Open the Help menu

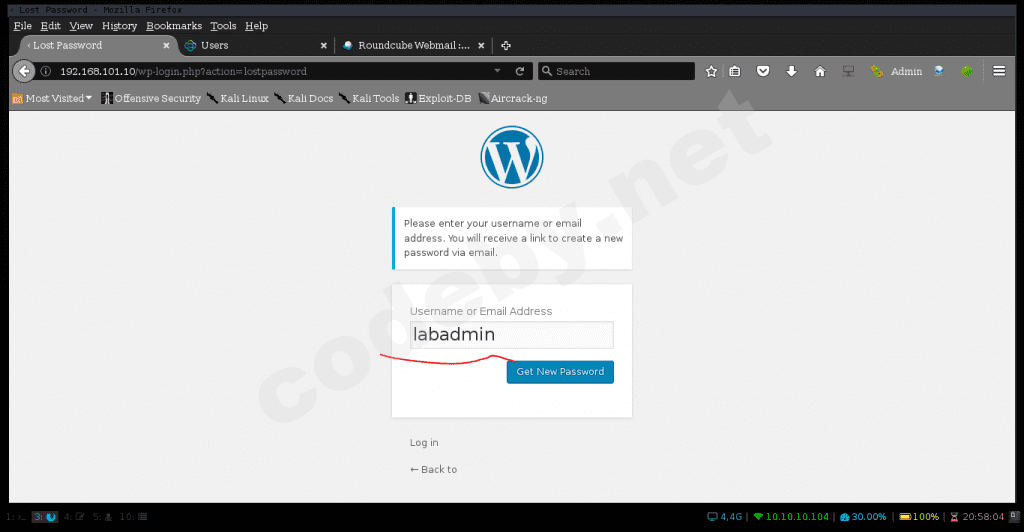(x=257, y=26)
